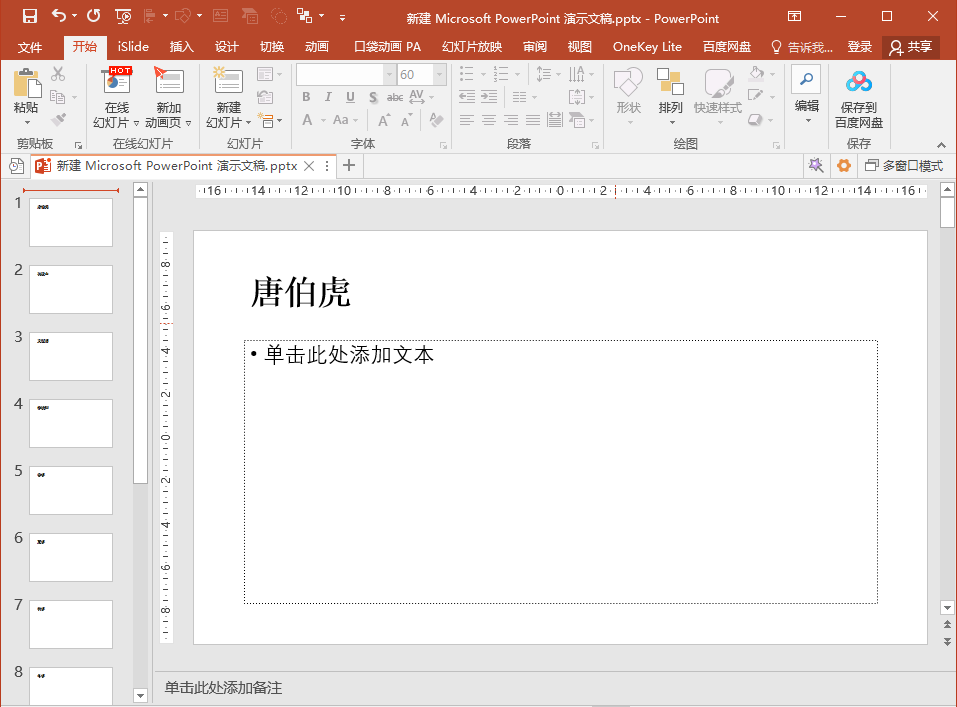Click the vertical scrollbar of slide thumbnail panel
Image resolution: width=957 pixels, height=707 pixels.
tap(140, 340)
